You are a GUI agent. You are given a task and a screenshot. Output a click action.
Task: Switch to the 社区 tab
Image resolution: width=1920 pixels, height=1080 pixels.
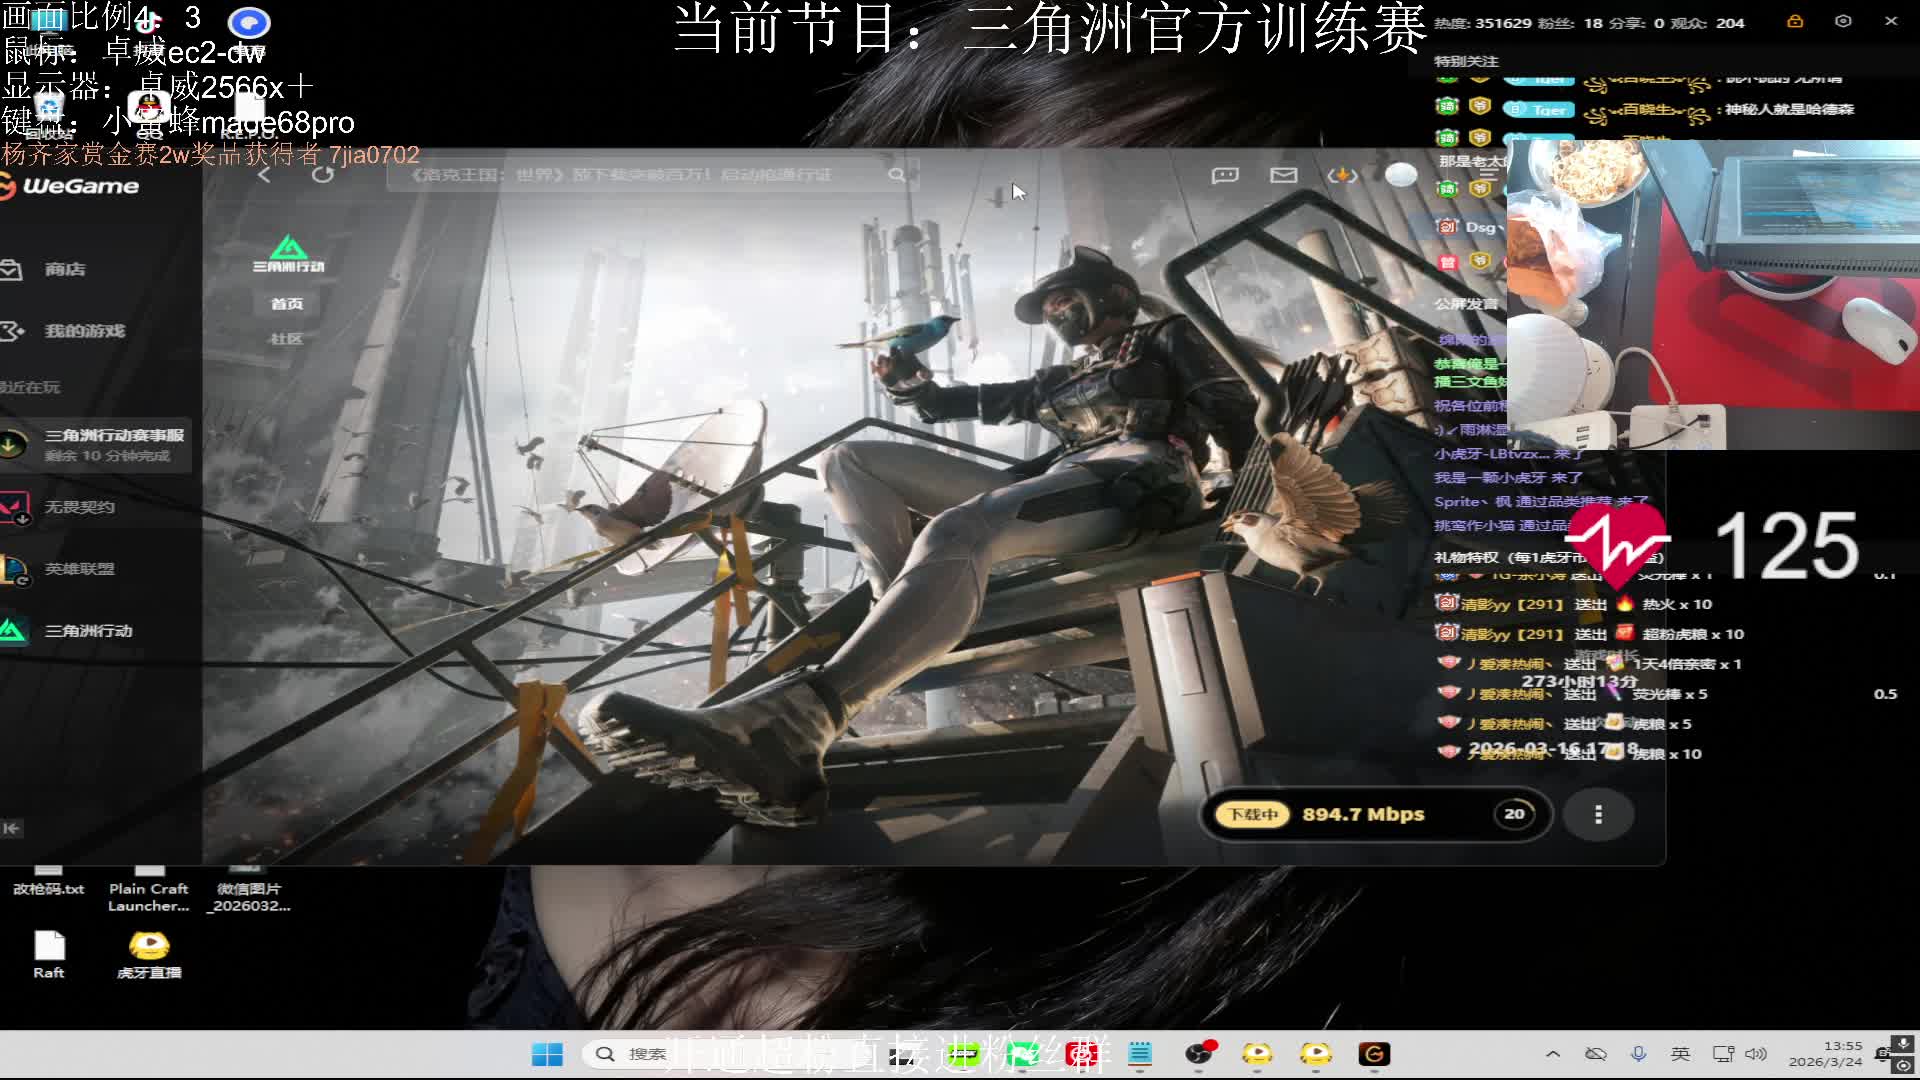coord(287,339)
